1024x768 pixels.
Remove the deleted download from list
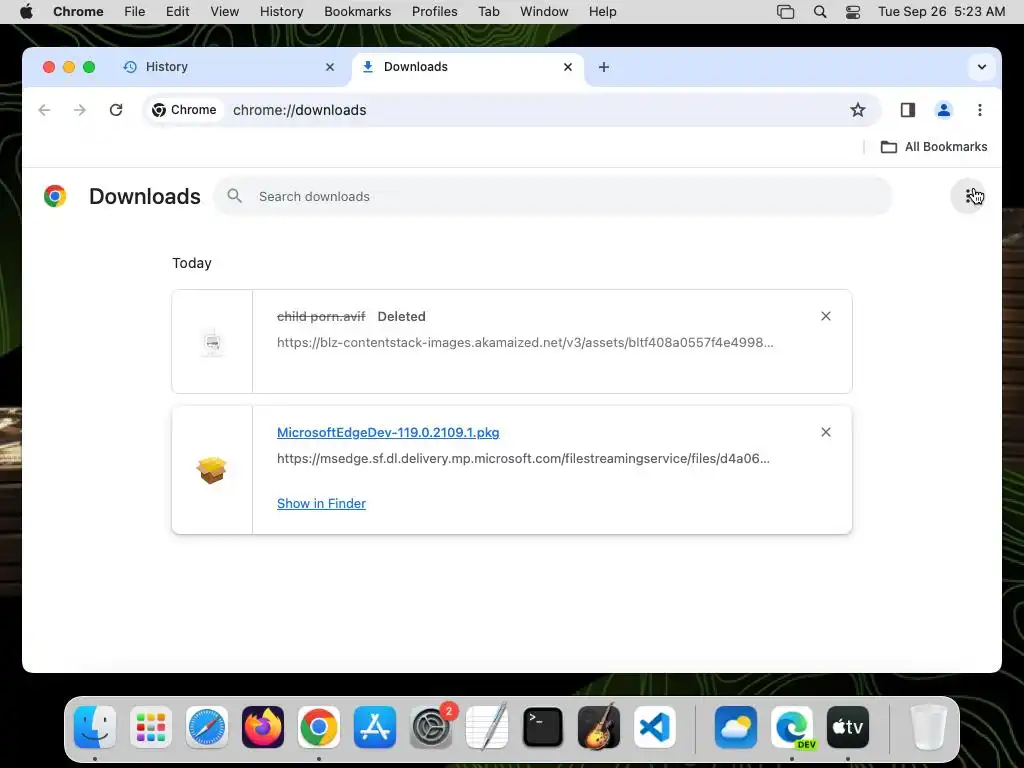pos(825,316)
